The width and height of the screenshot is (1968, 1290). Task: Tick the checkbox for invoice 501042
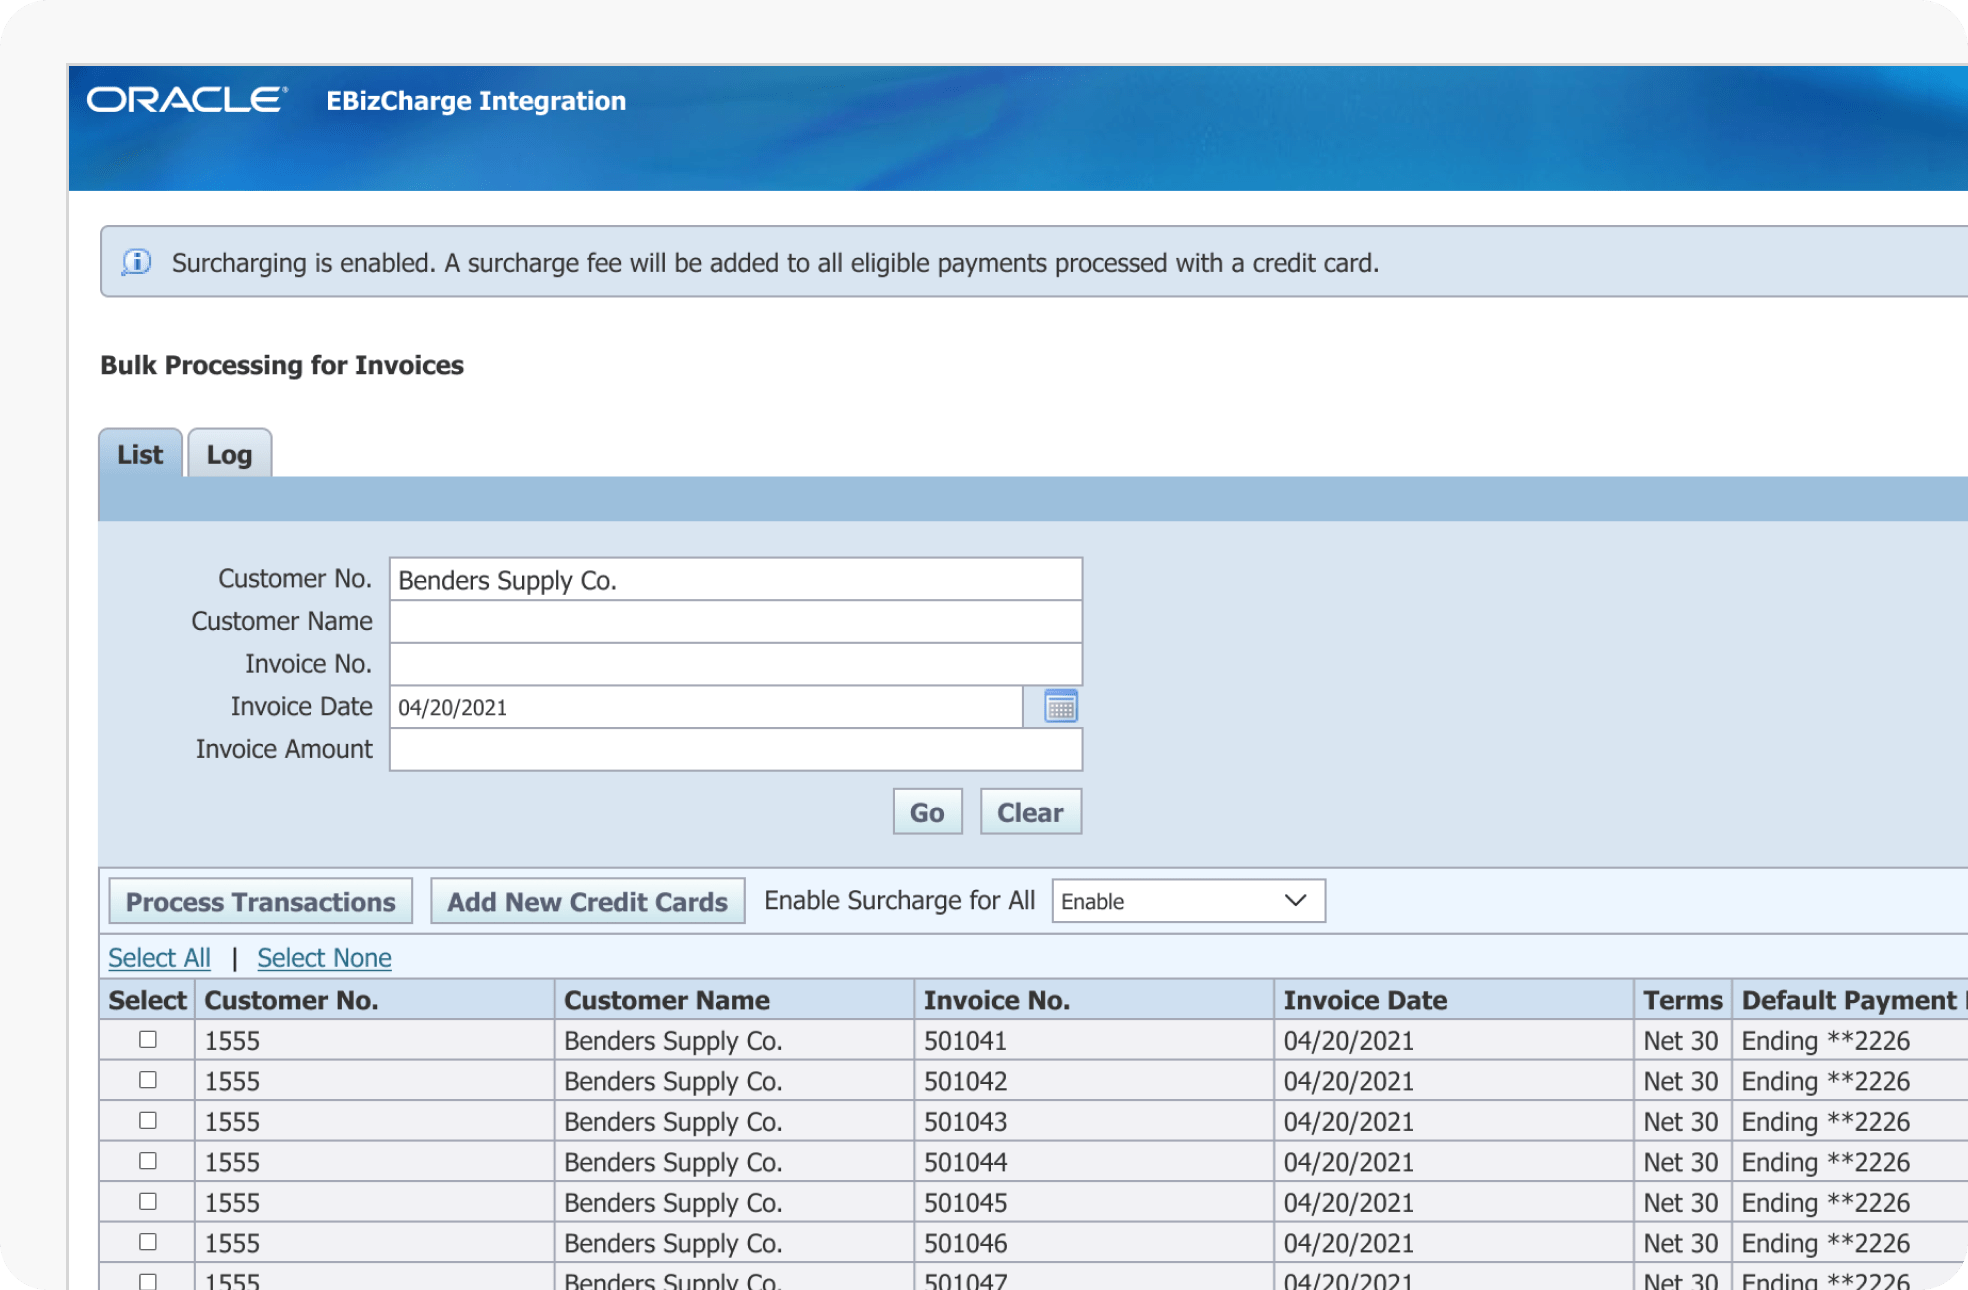148,1080
